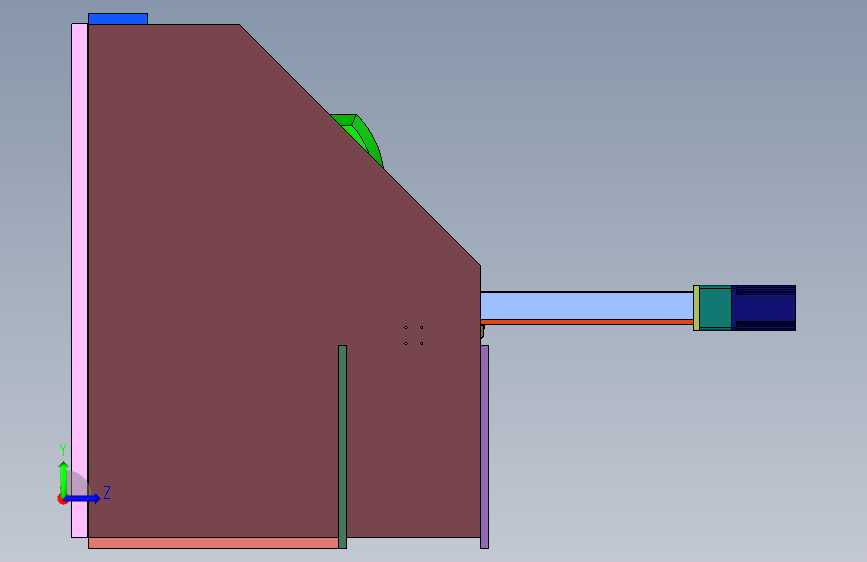Select the bright green curved part
The width and height of the screenshot is (867, 562).
364,134
